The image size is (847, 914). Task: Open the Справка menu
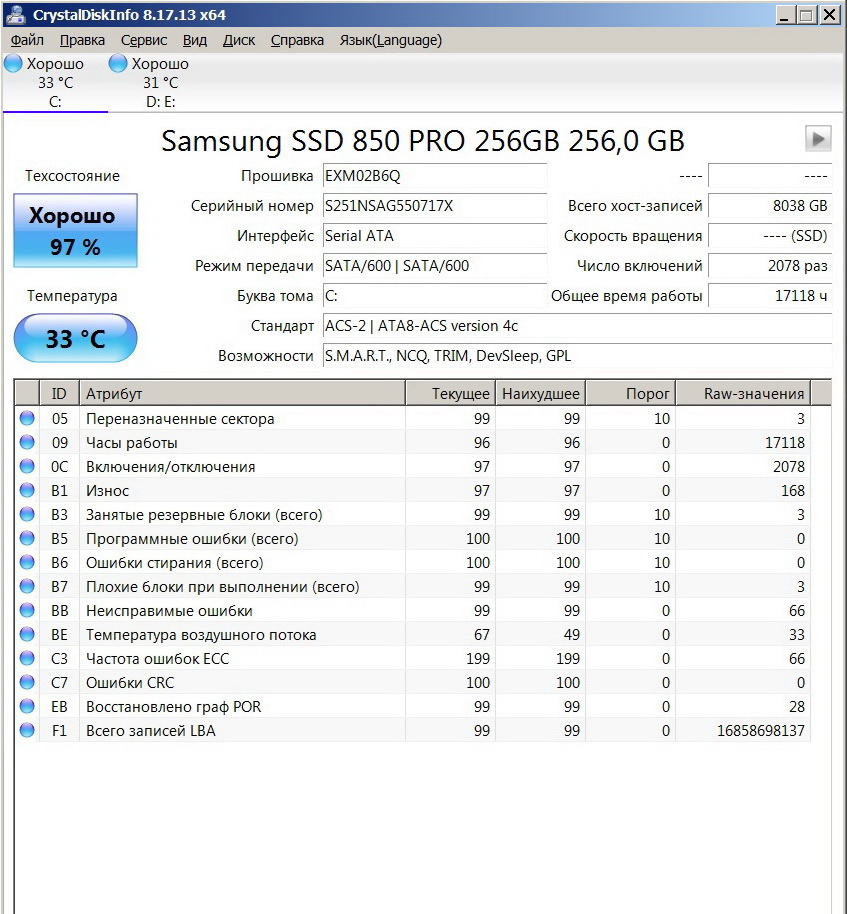[x=297, y=40]
